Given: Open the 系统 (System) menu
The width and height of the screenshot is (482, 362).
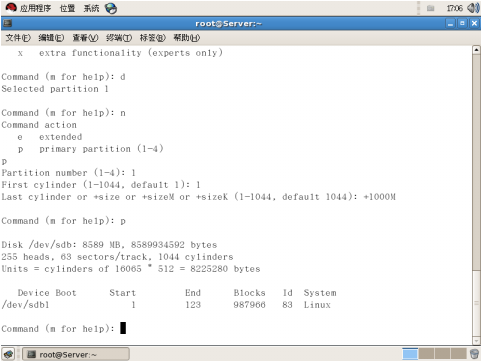Looking at the screenshot, I should point(91,8).
